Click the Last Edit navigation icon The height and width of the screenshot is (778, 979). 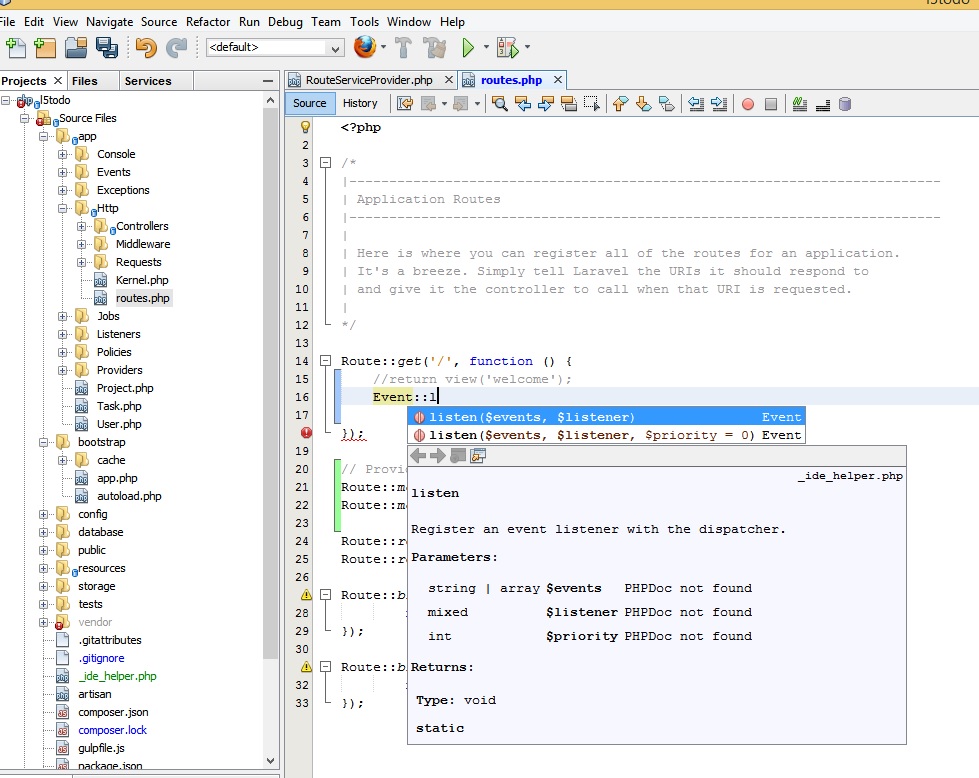(405, 104)
